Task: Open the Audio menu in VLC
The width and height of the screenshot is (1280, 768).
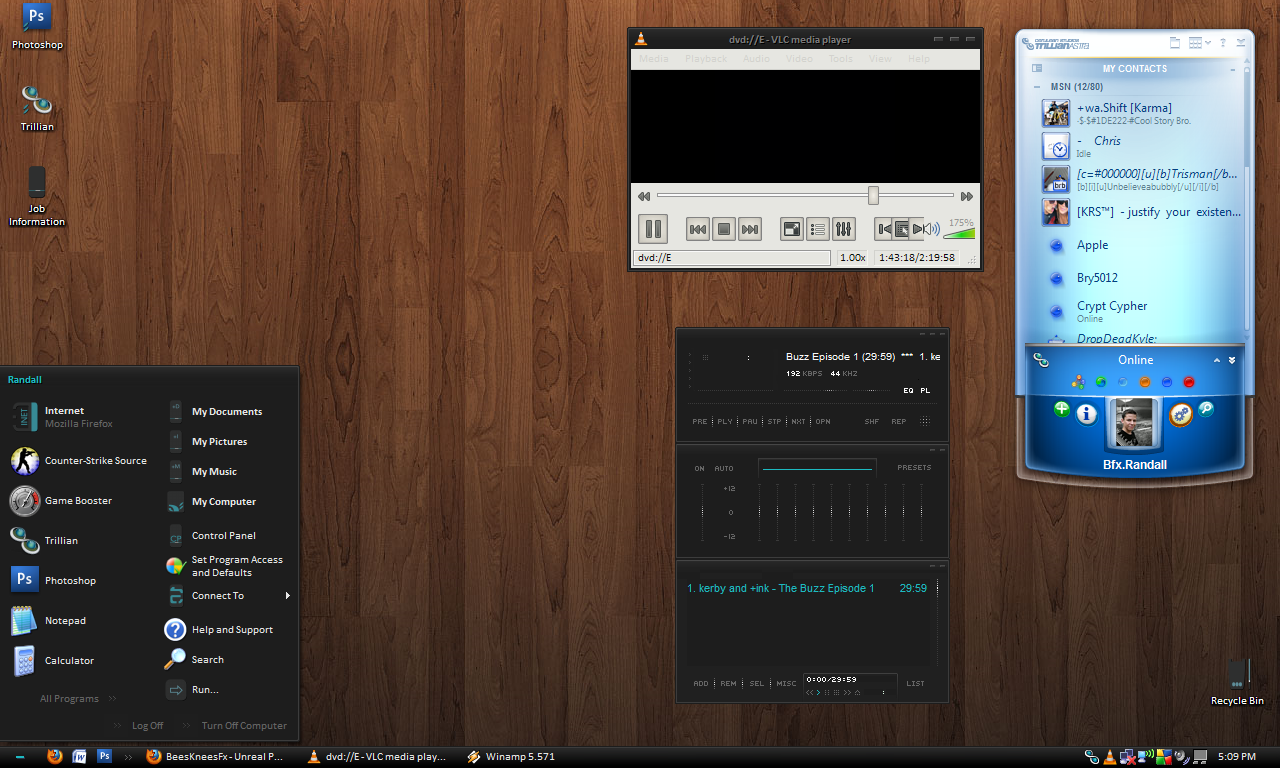Action: click(756, 59)
